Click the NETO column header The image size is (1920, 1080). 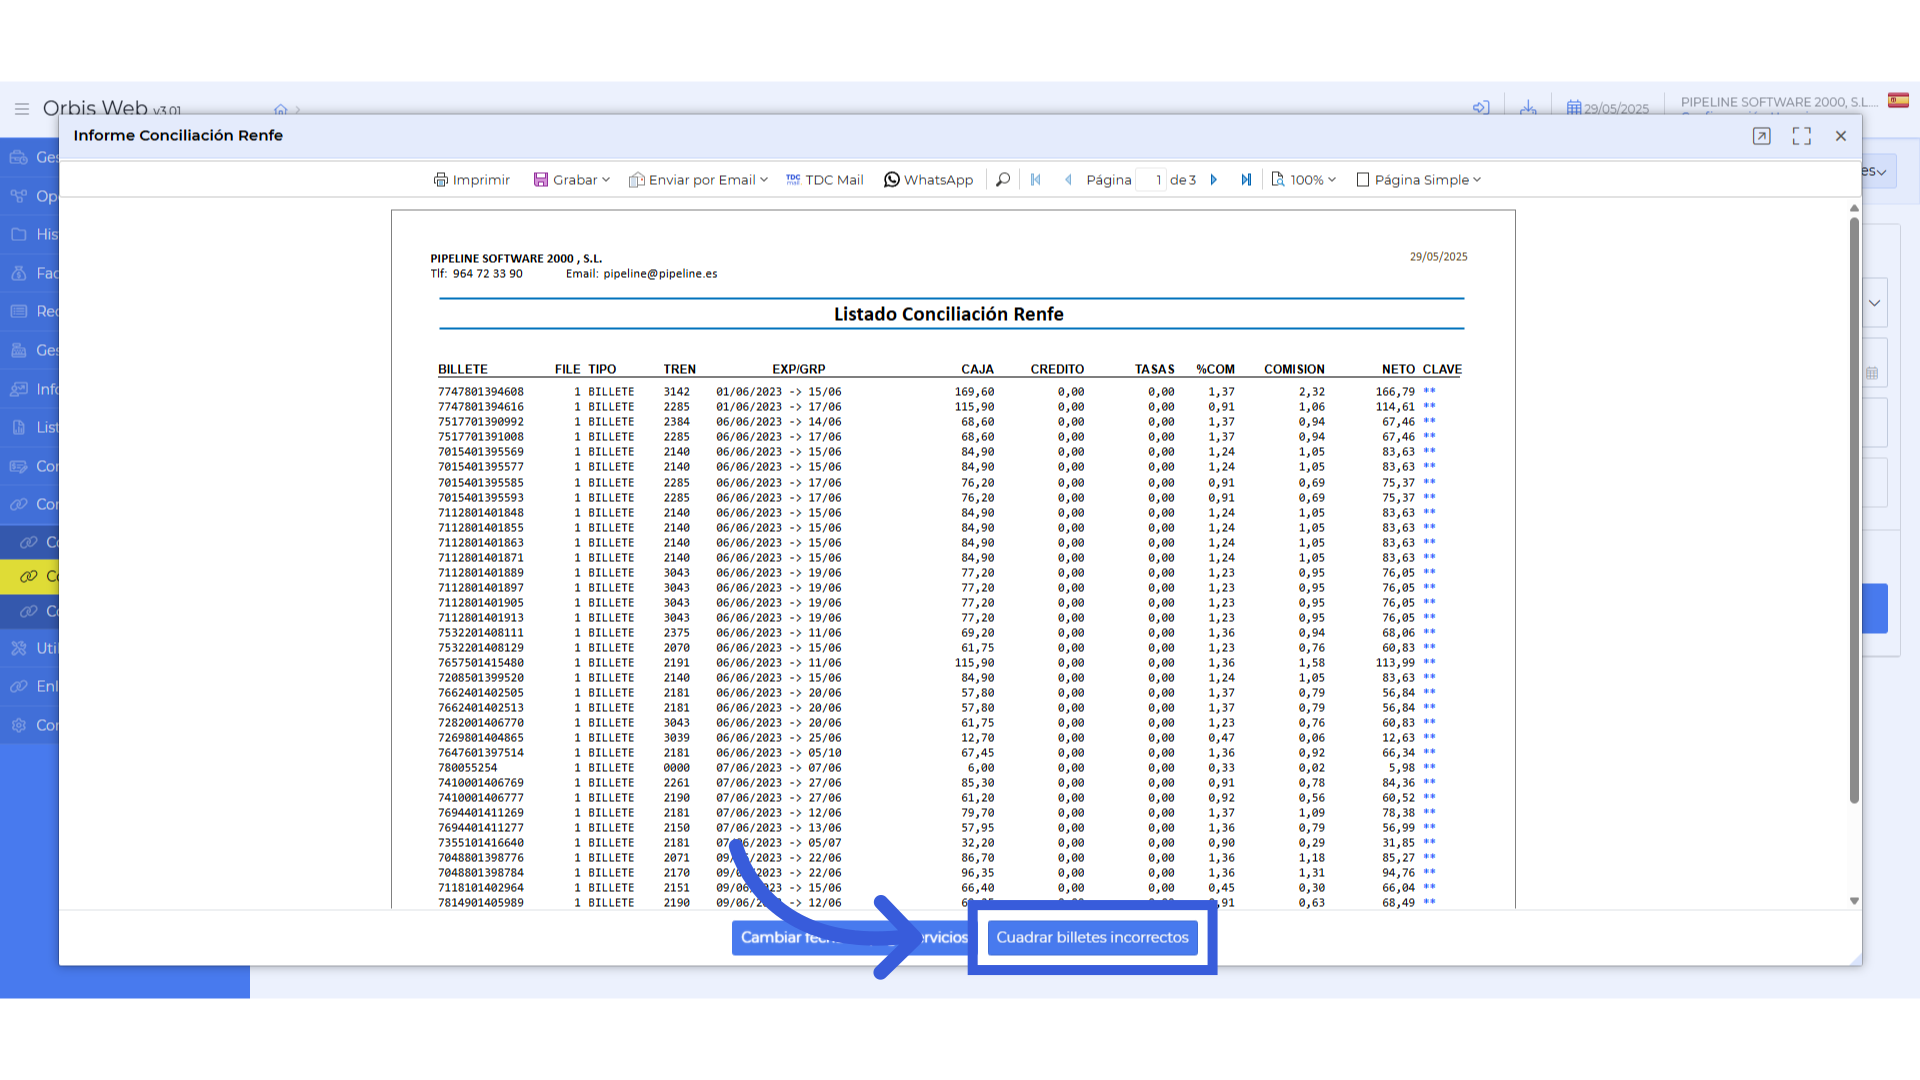pos(1398,369)
